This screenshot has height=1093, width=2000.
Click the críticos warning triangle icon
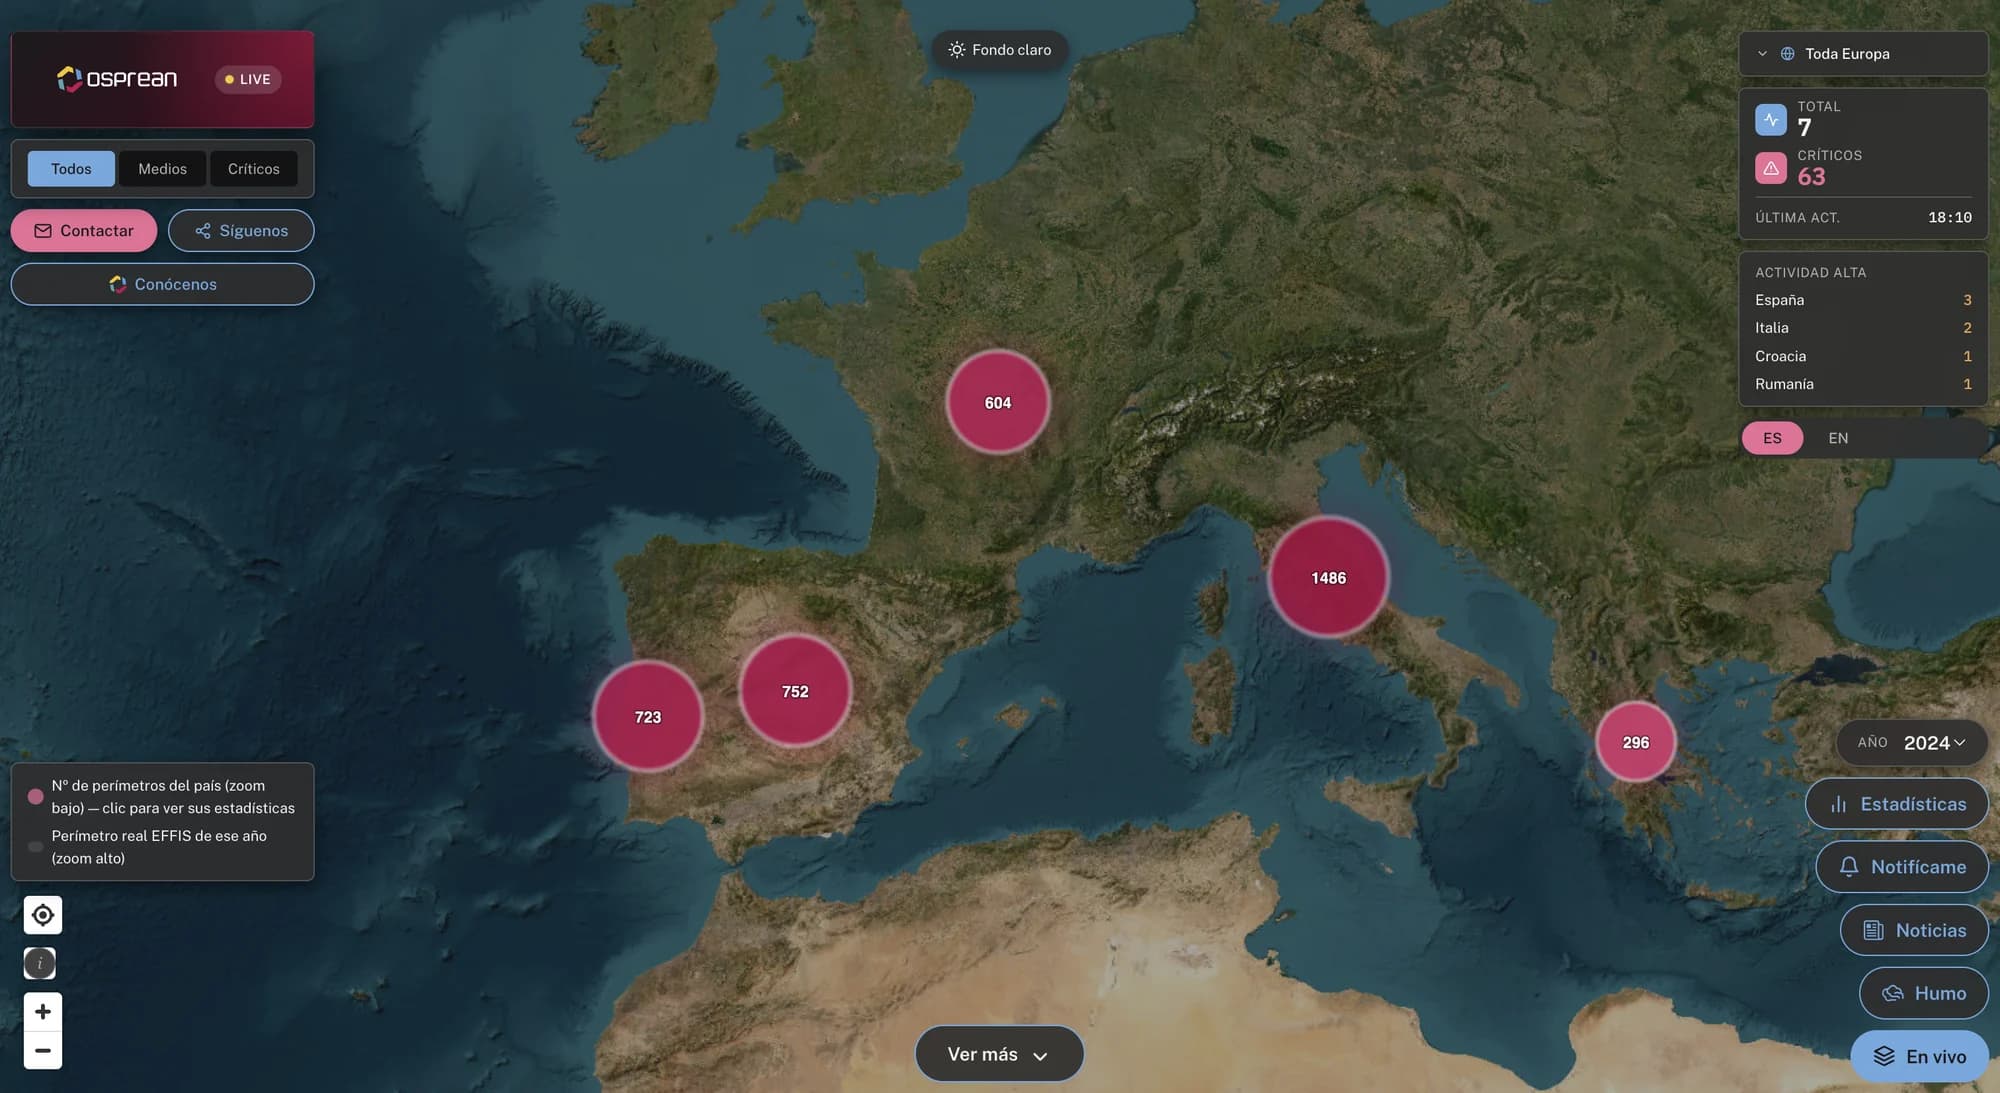tap(1770, 168)
